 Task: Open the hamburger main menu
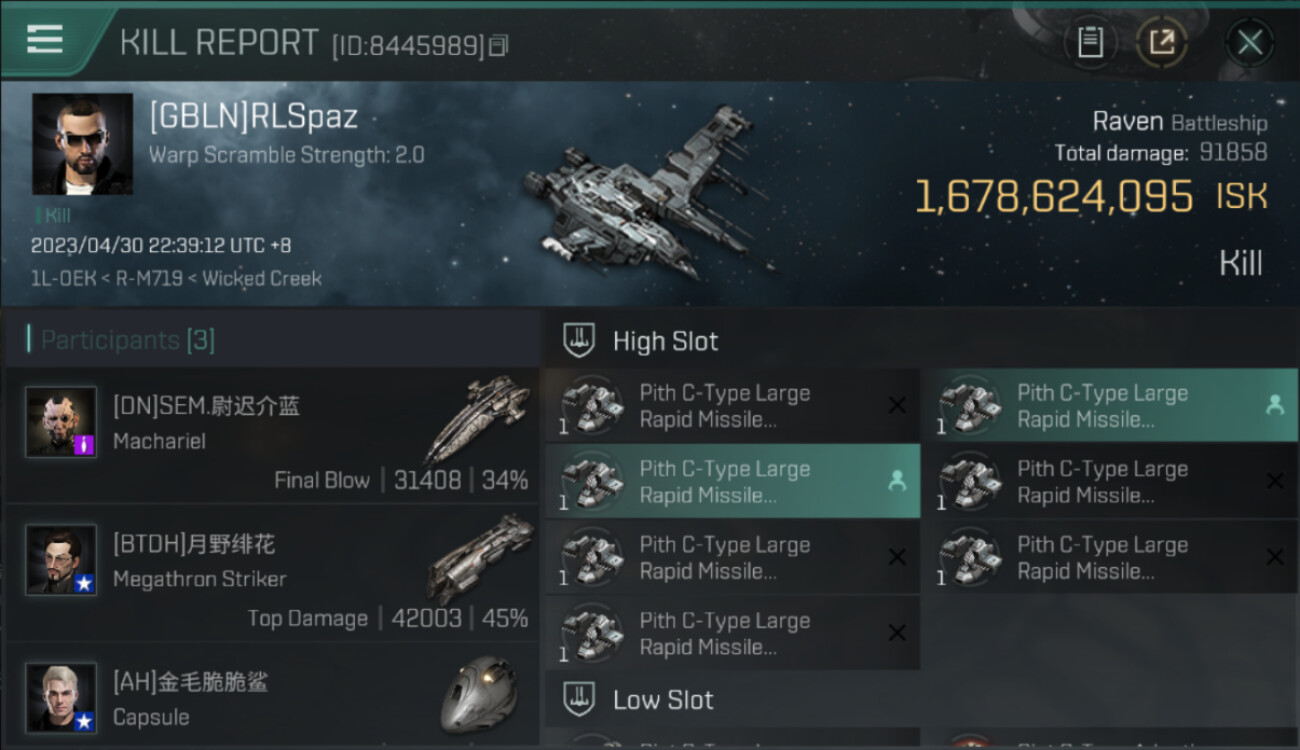pos(45,39)
